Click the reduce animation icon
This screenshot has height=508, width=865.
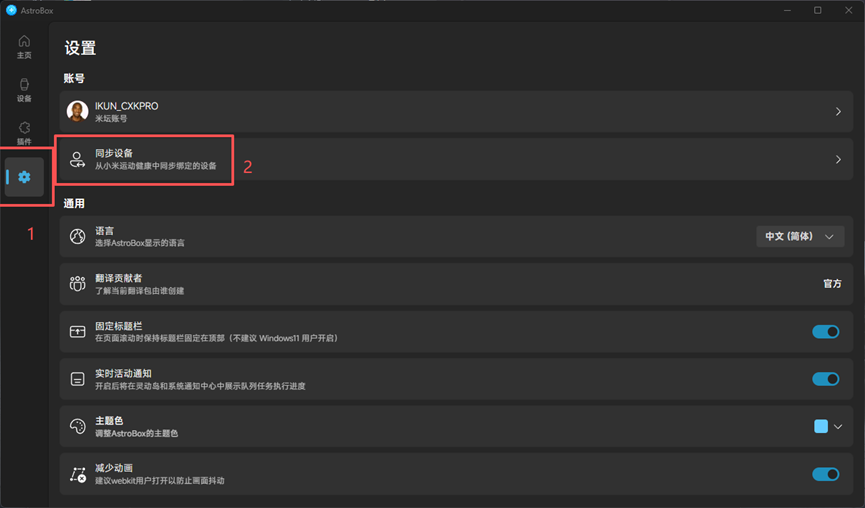78,474
